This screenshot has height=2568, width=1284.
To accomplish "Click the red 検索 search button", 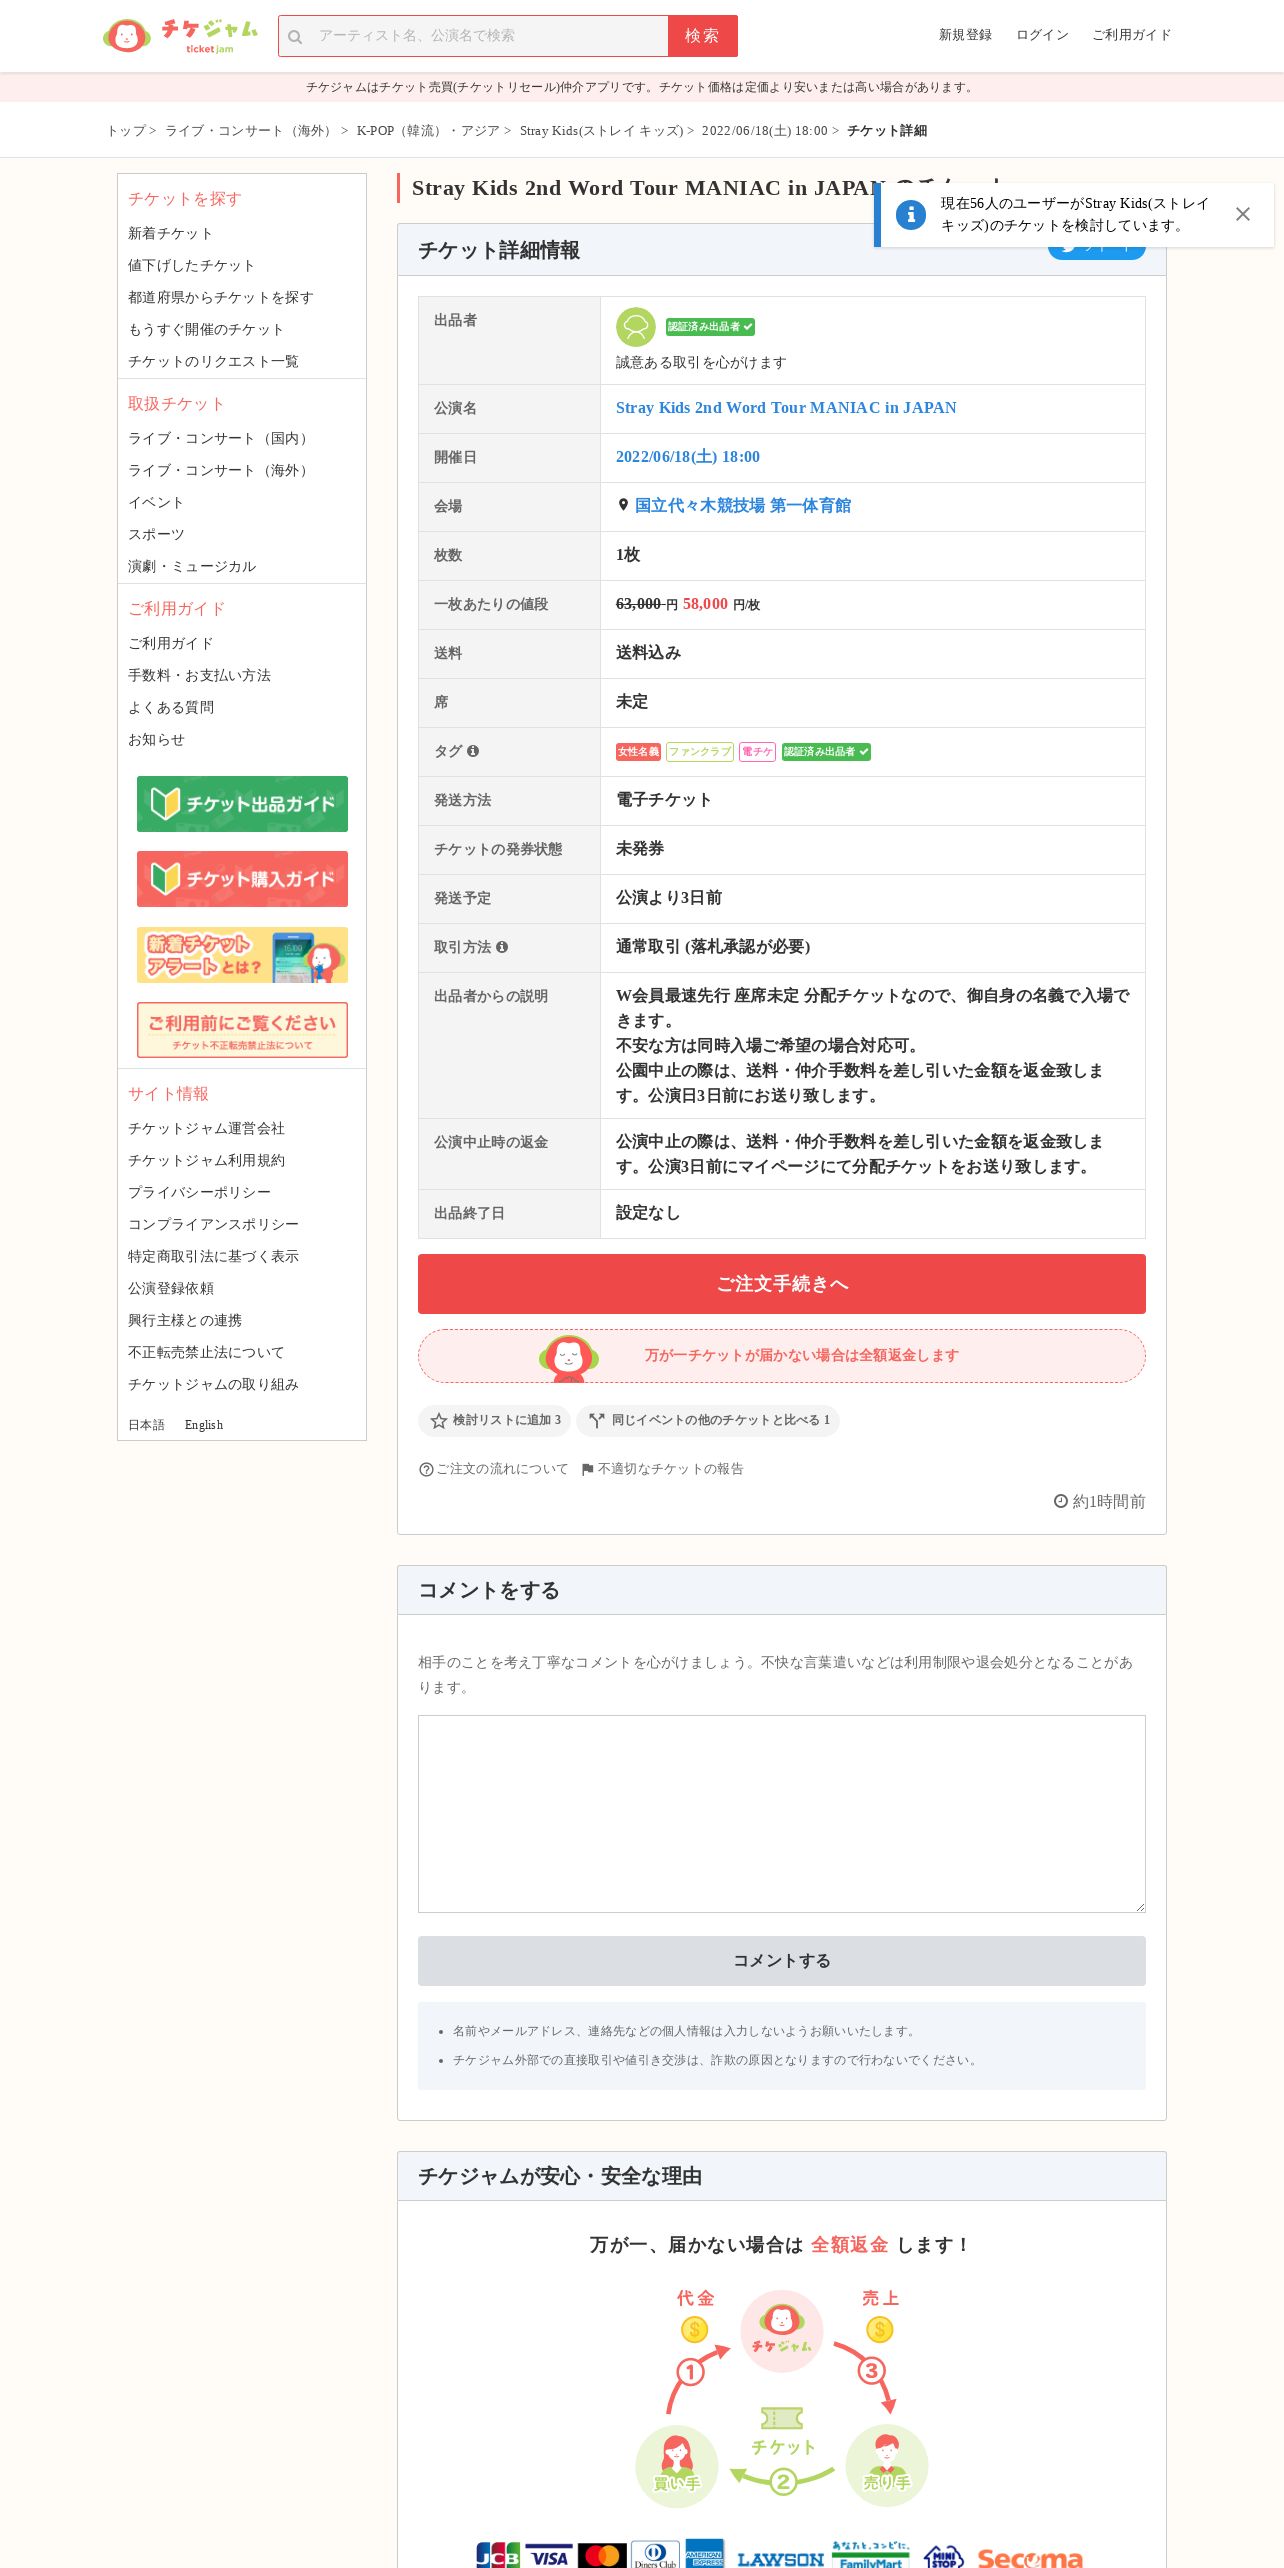I will [703, 36].
